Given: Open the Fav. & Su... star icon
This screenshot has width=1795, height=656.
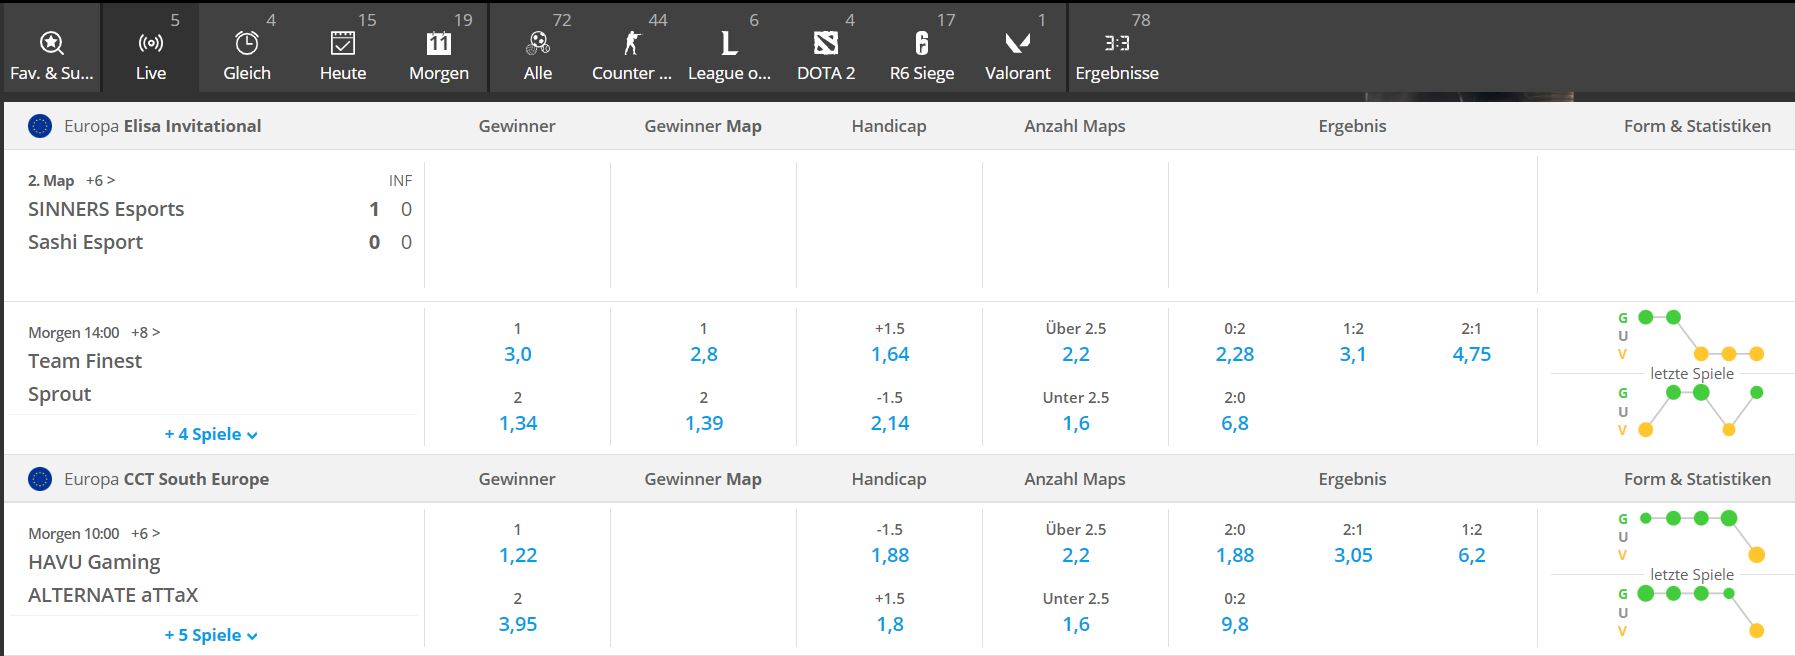Looking at the screenshot, I should [x=51, y=43].
